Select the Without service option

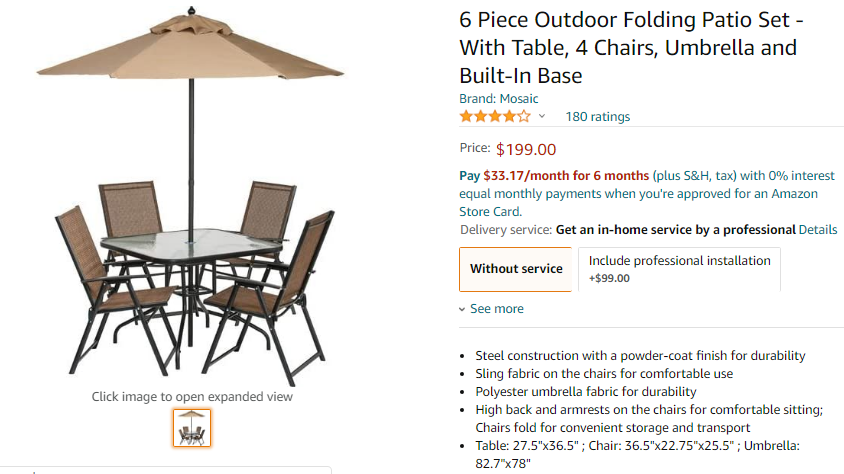(x=516, y=268)
